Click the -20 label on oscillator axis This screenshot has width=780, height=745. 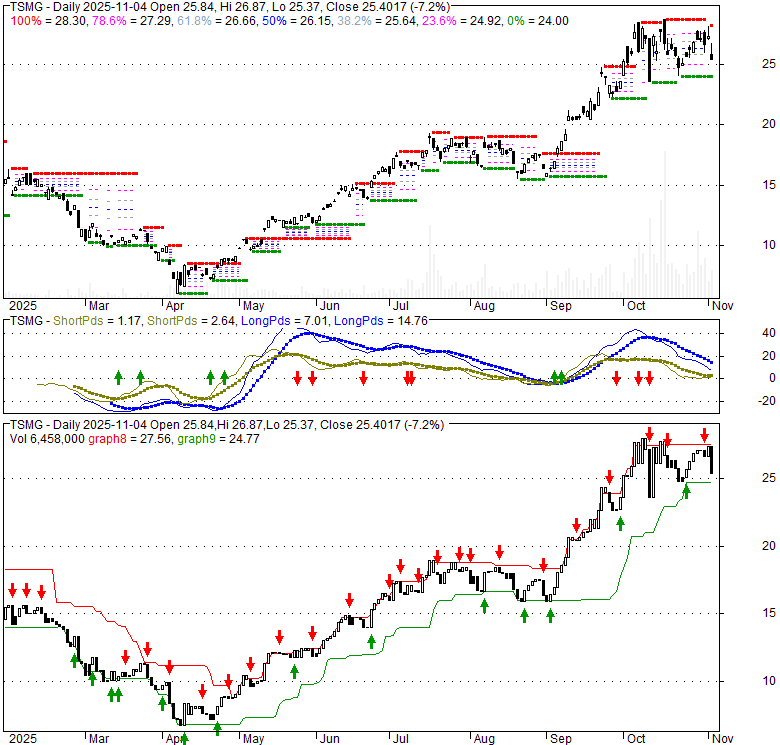coord(767,400)
